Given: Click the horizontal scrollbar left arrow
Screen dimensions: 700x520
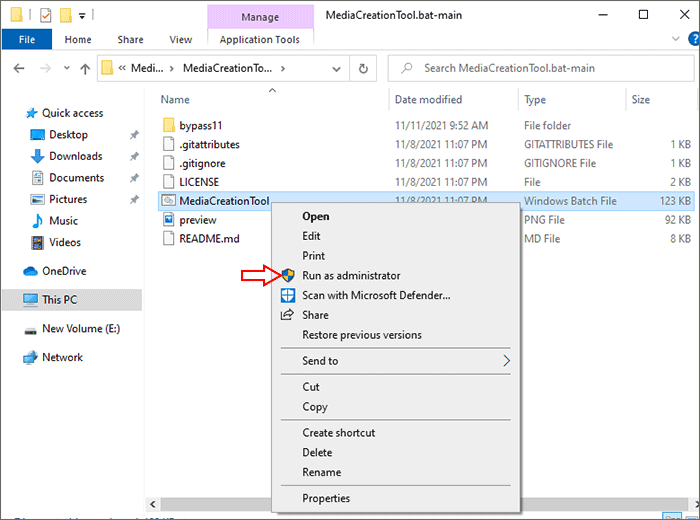Looking at the screenshot, I should click(x=153, y=504).
